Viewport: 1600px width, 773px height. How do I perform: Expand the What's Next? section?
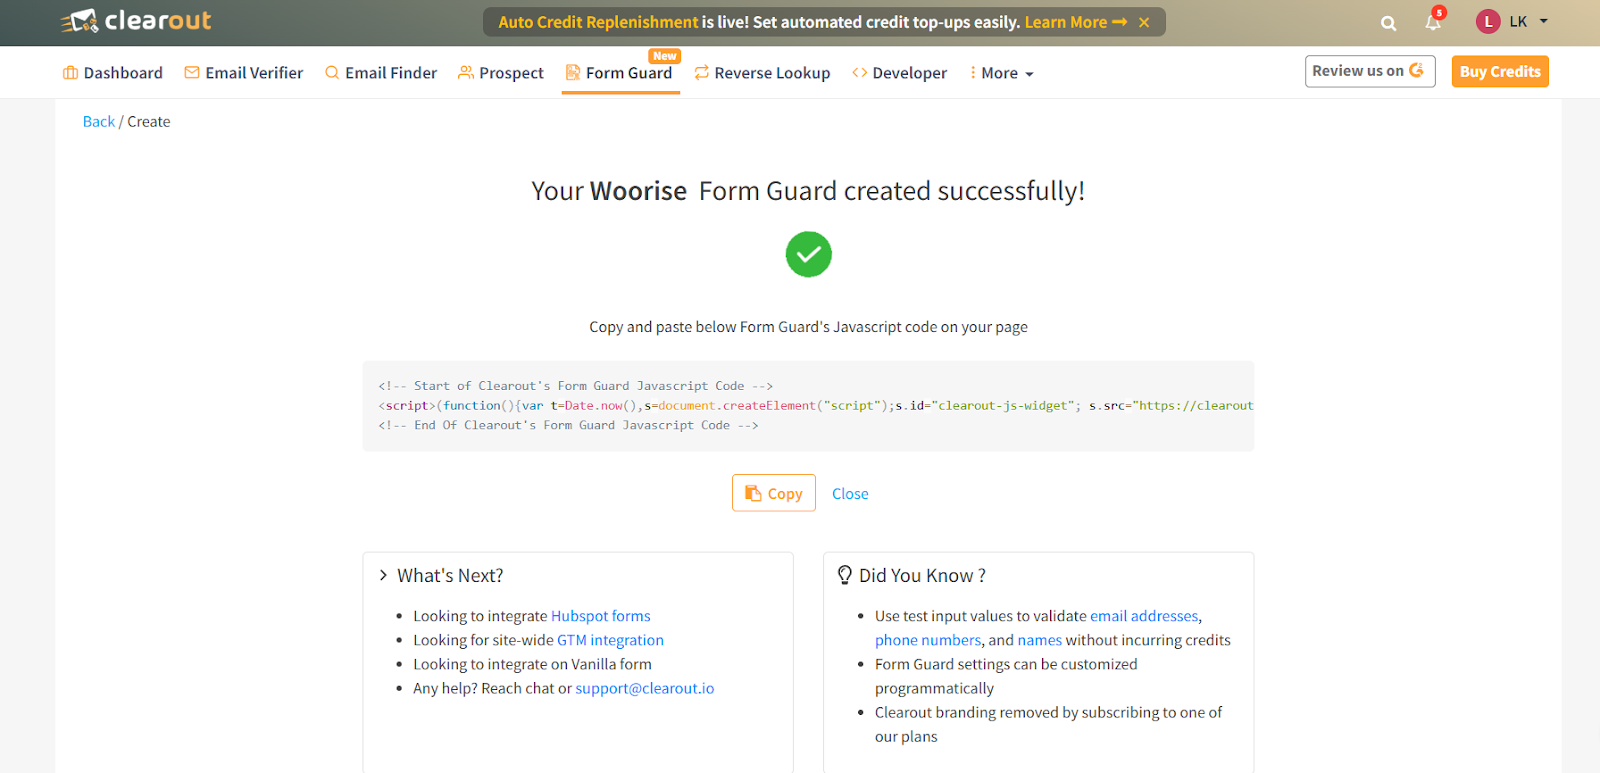point(383,575)
